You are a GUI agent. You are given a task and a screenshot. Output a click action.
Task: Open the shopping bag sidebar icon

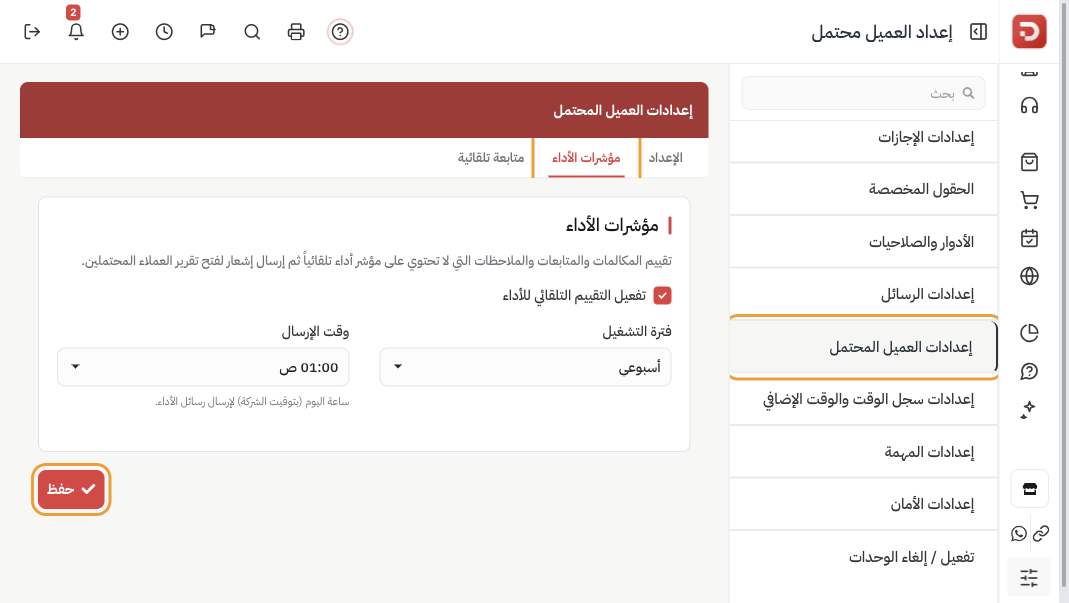coord(1029,162)
